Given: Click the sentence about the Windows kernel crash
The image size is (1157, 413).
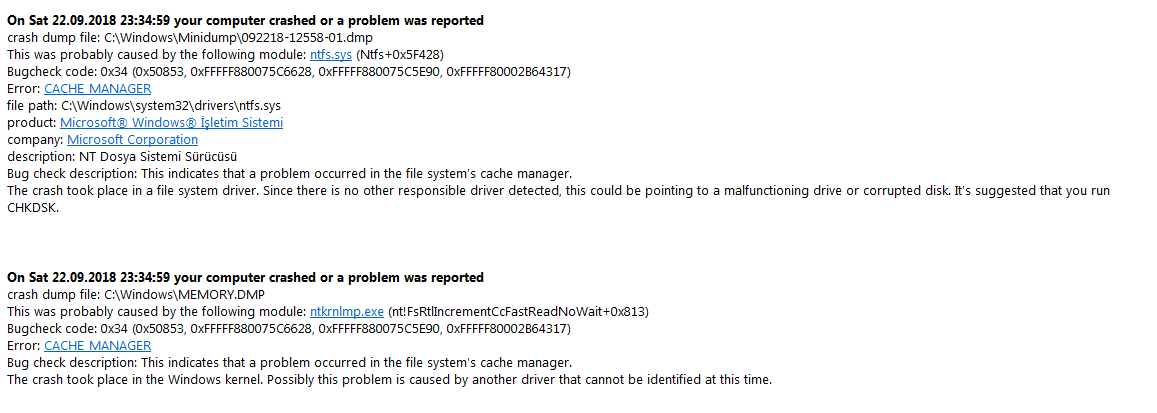Looking at the screenshot, I should (390, 380).
